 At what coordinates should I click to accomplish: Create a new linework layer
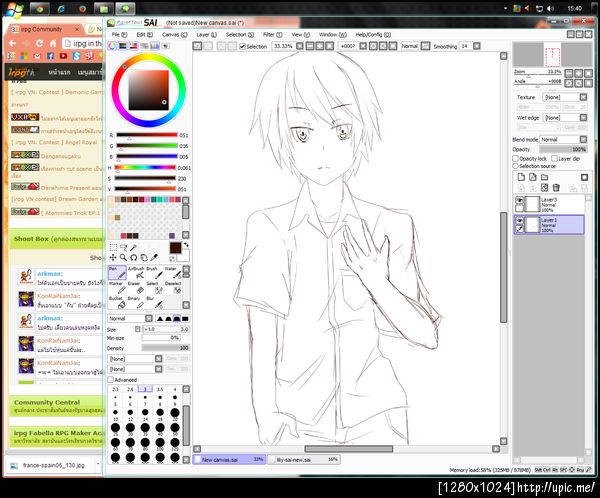click(533, 177)
